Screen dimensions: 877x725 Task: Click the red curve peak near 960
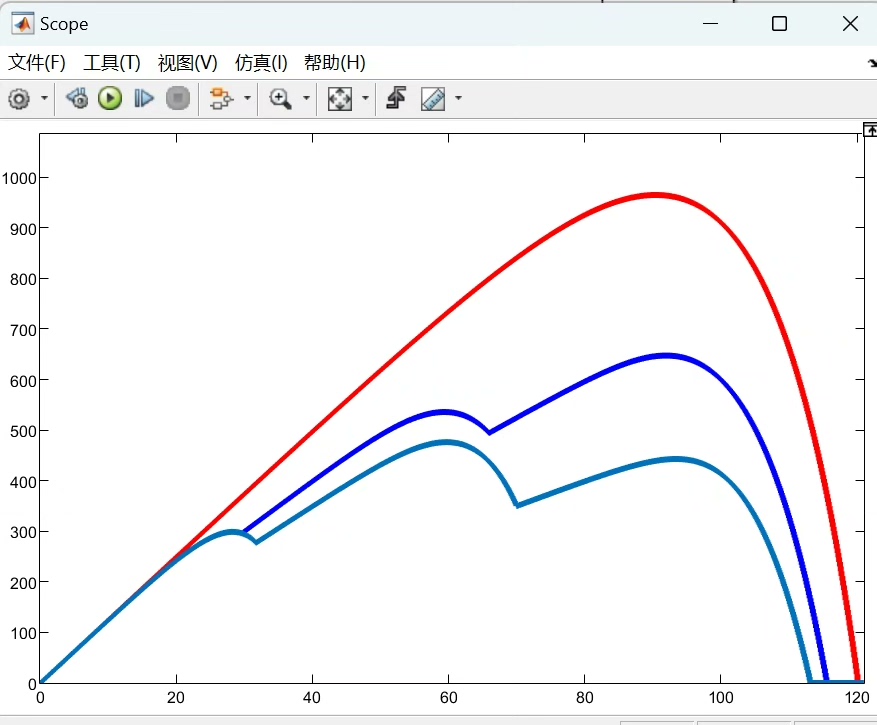pos(656,195)
